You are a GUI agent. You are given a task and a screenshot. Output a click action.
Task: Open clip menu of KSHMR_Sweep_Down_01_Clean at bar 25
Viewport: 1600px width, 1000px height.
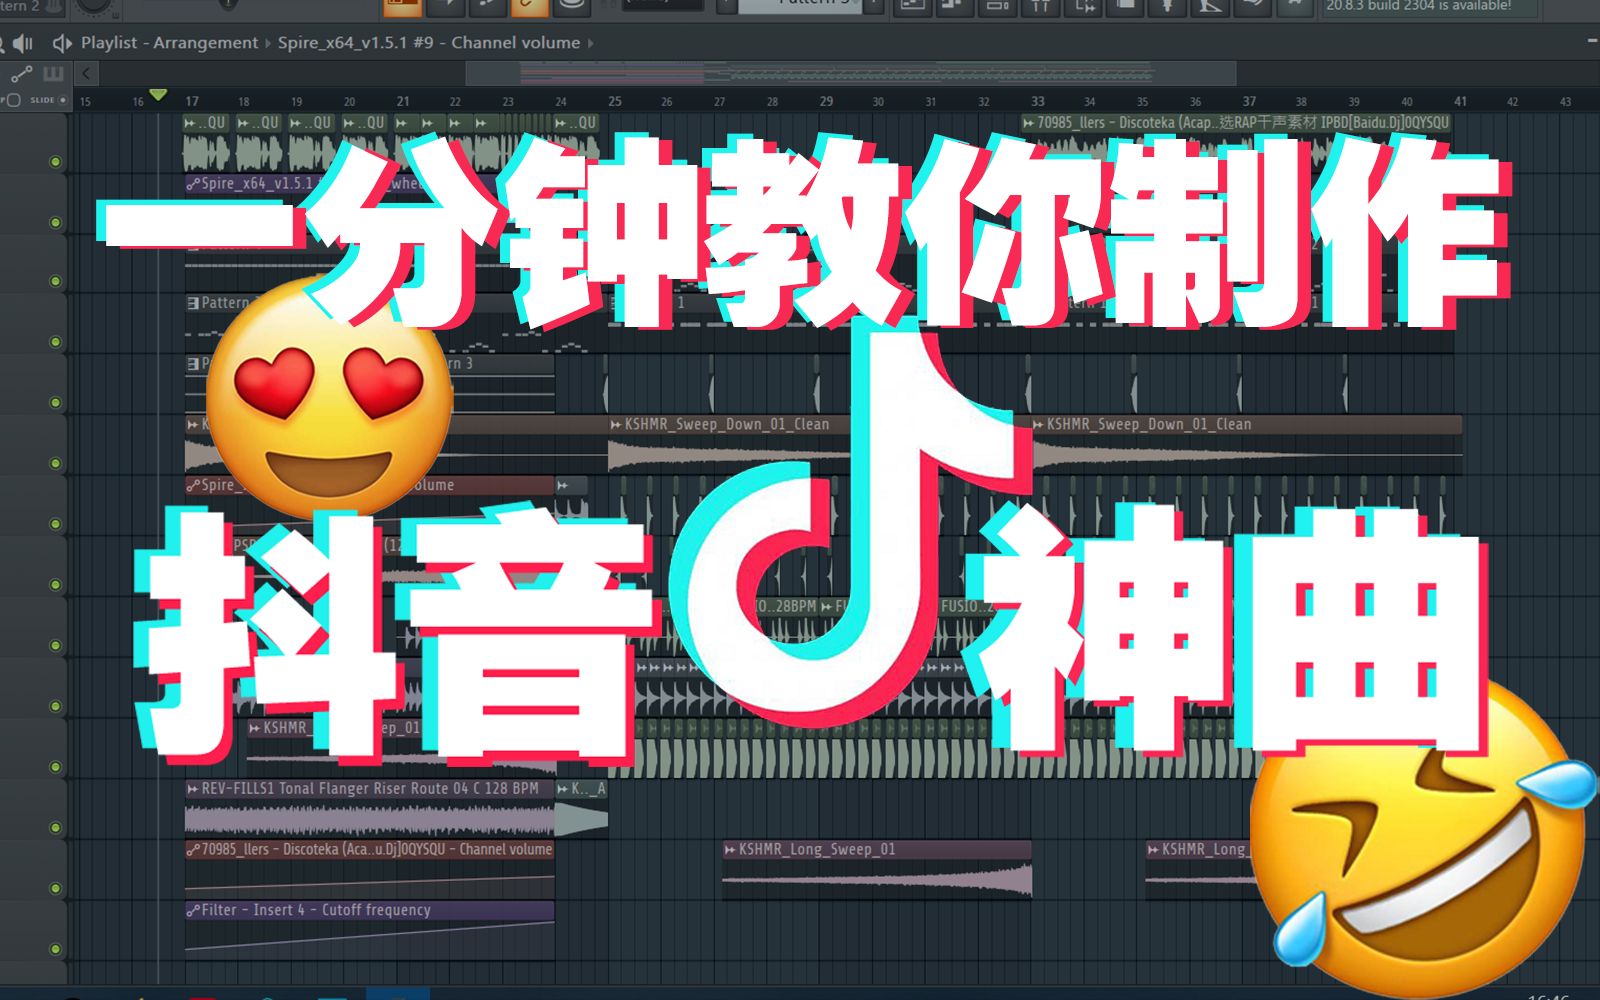(616, 424)
